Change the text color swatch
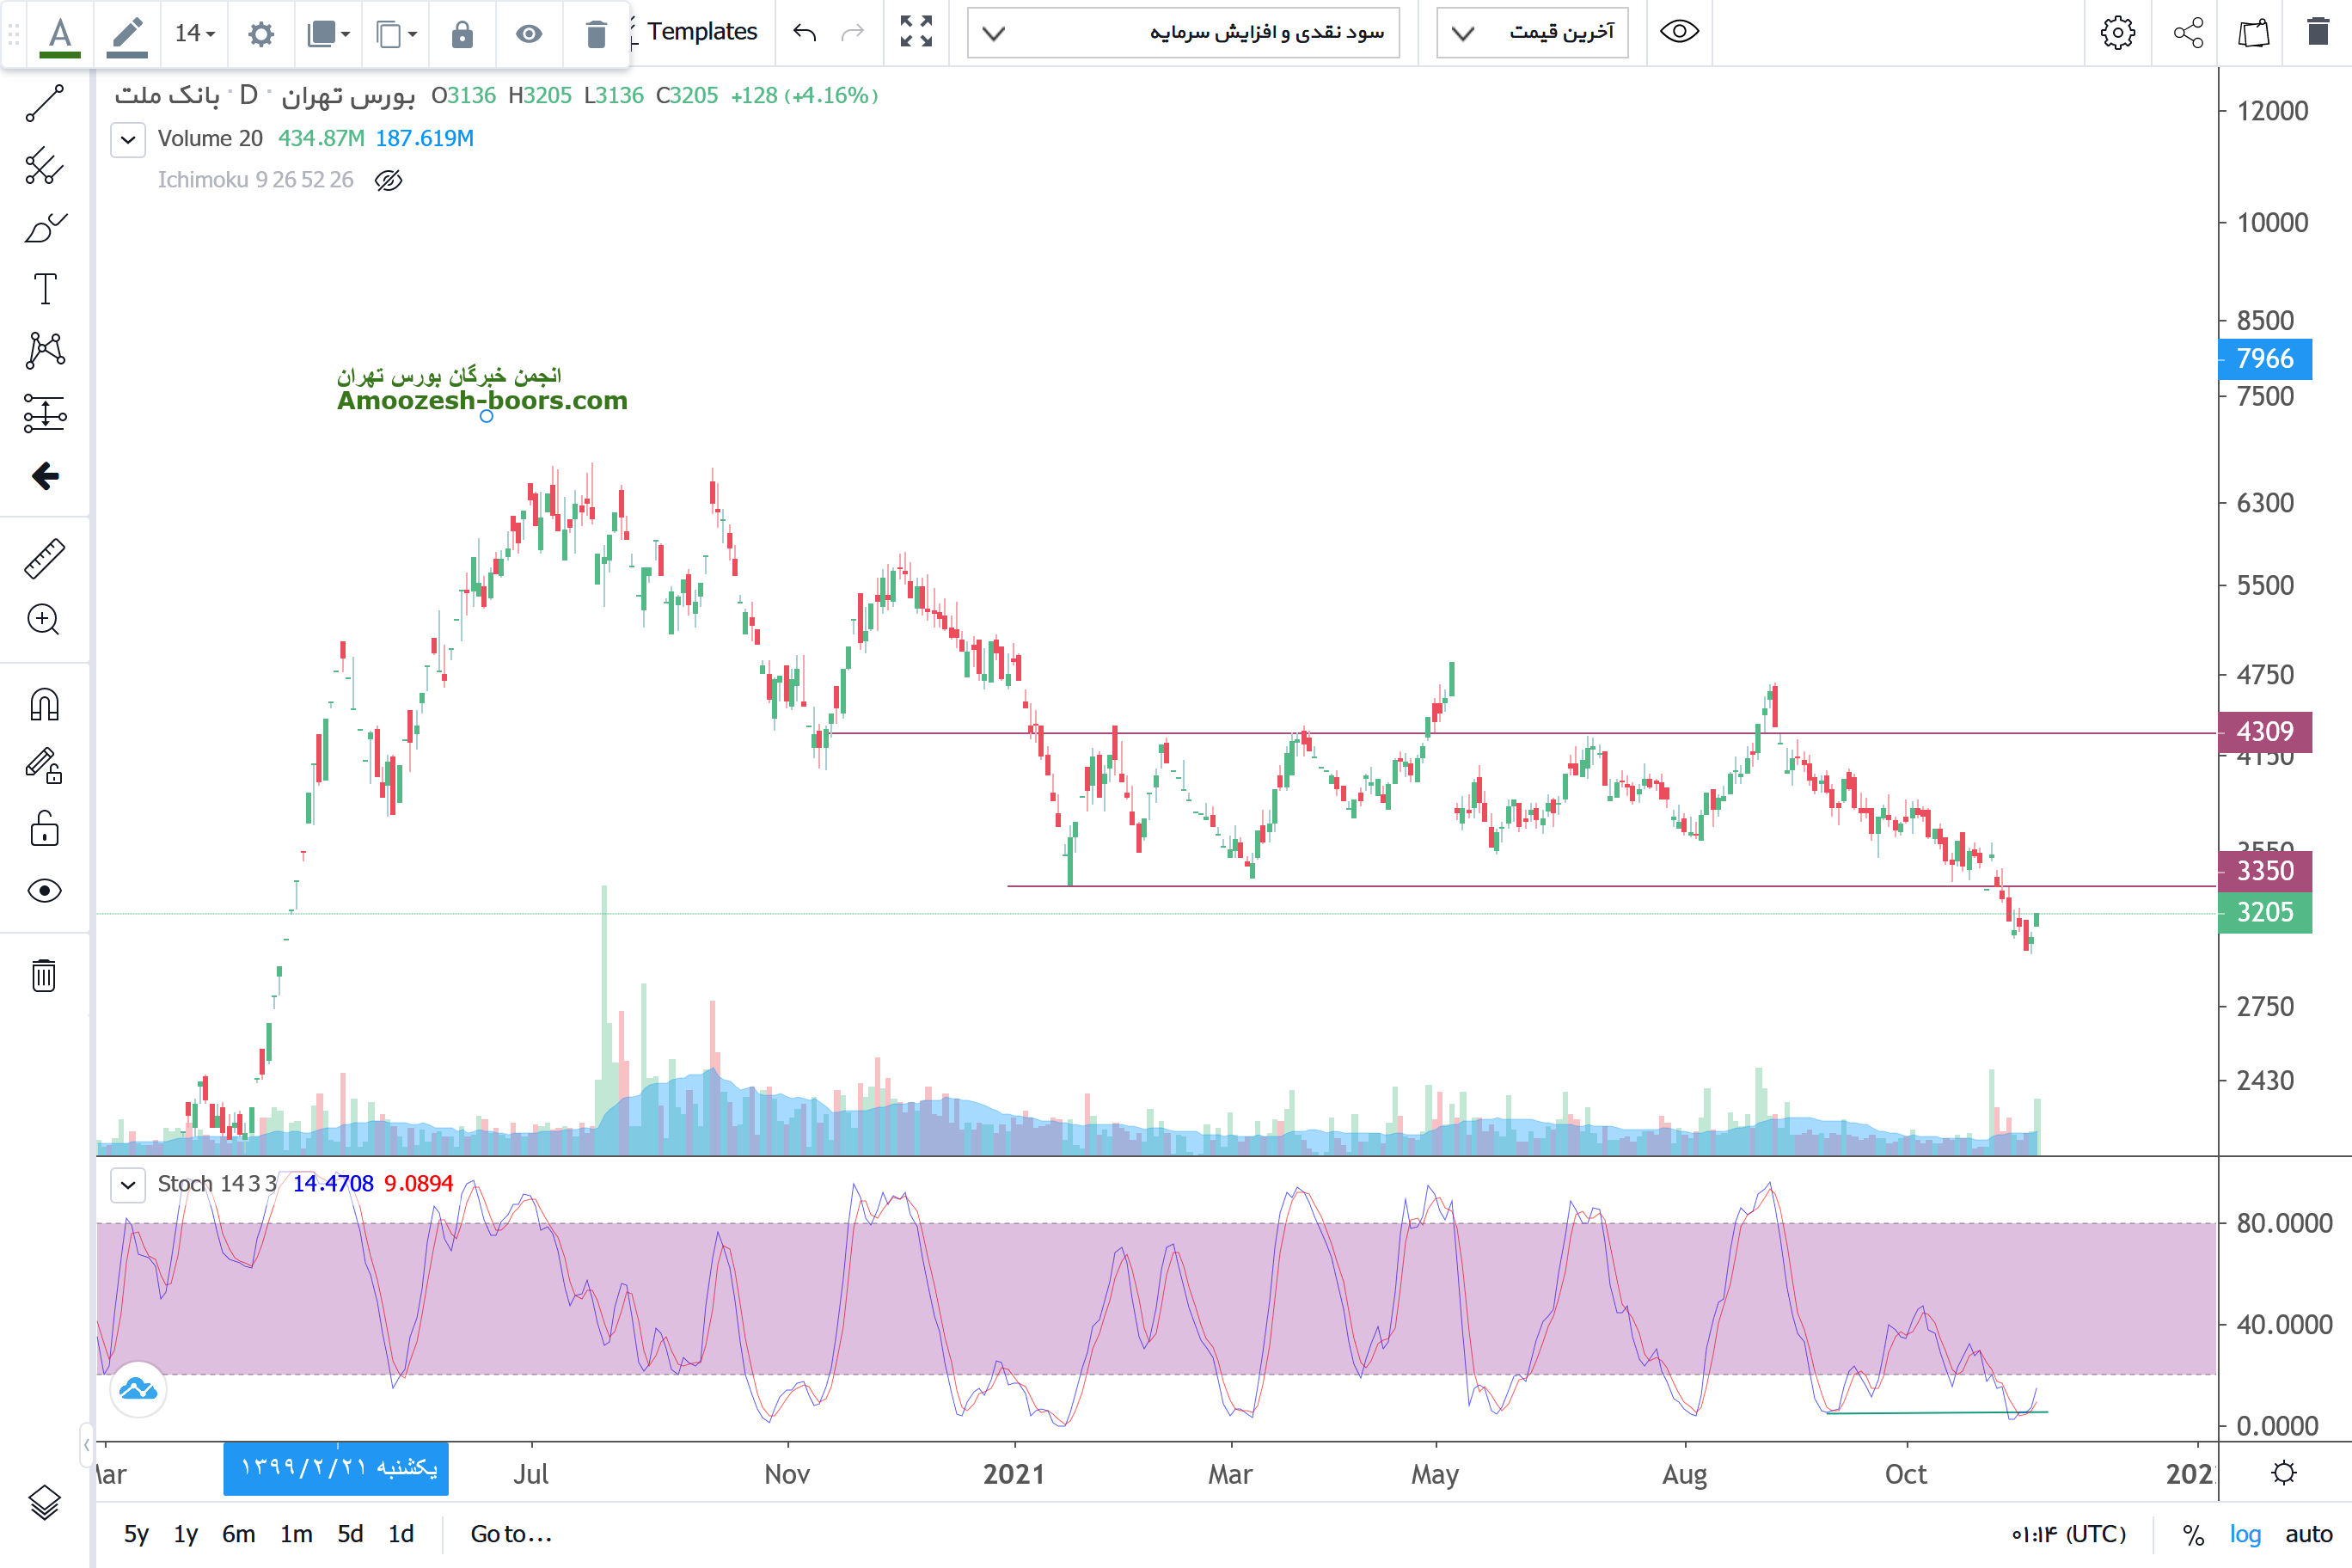The height and width of the screenshot is (1568, 2352). tap(60, 34)
